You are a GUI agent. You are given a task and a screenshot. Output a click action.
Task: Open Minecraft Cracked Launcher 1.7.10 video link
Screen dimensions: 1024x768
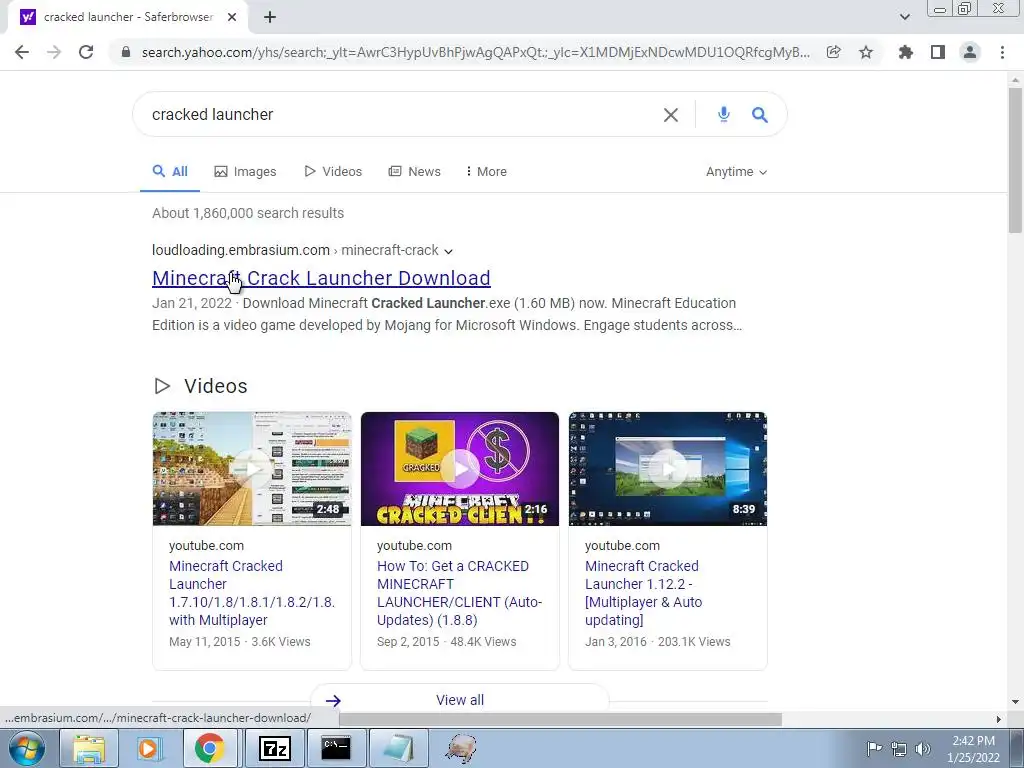(252, 593)
